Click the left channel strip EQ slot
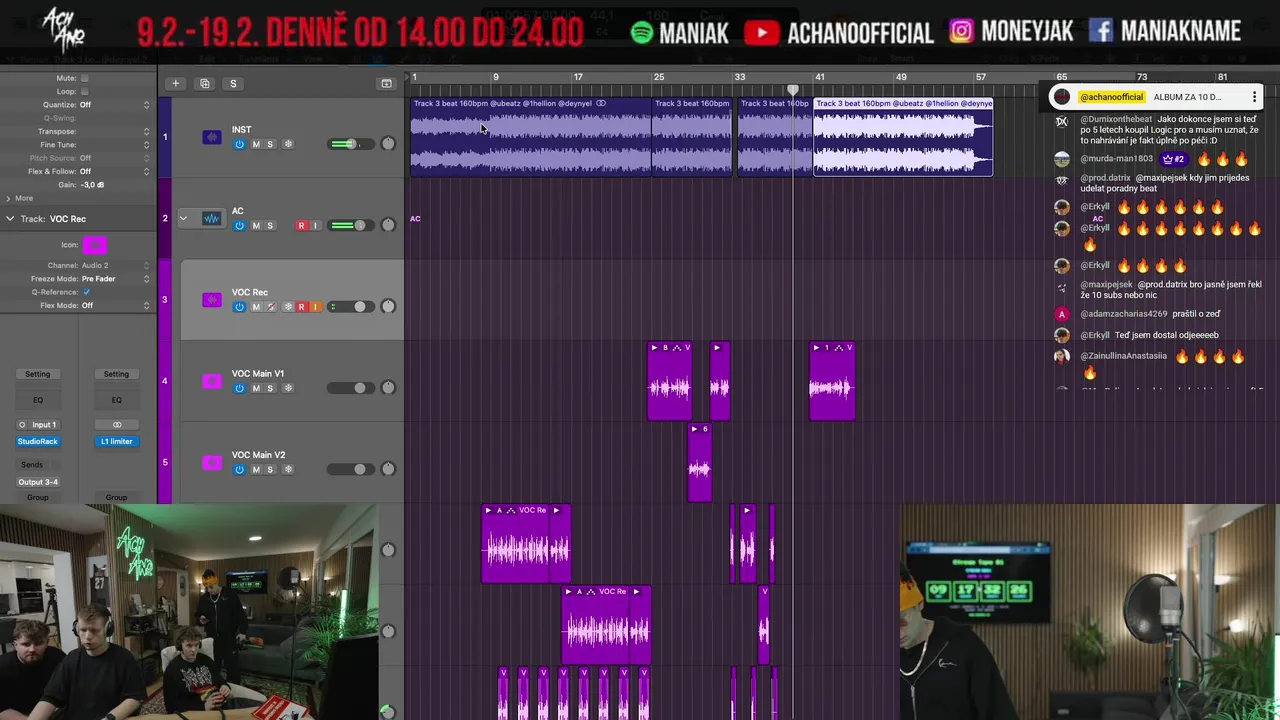 tap(37, 400)
